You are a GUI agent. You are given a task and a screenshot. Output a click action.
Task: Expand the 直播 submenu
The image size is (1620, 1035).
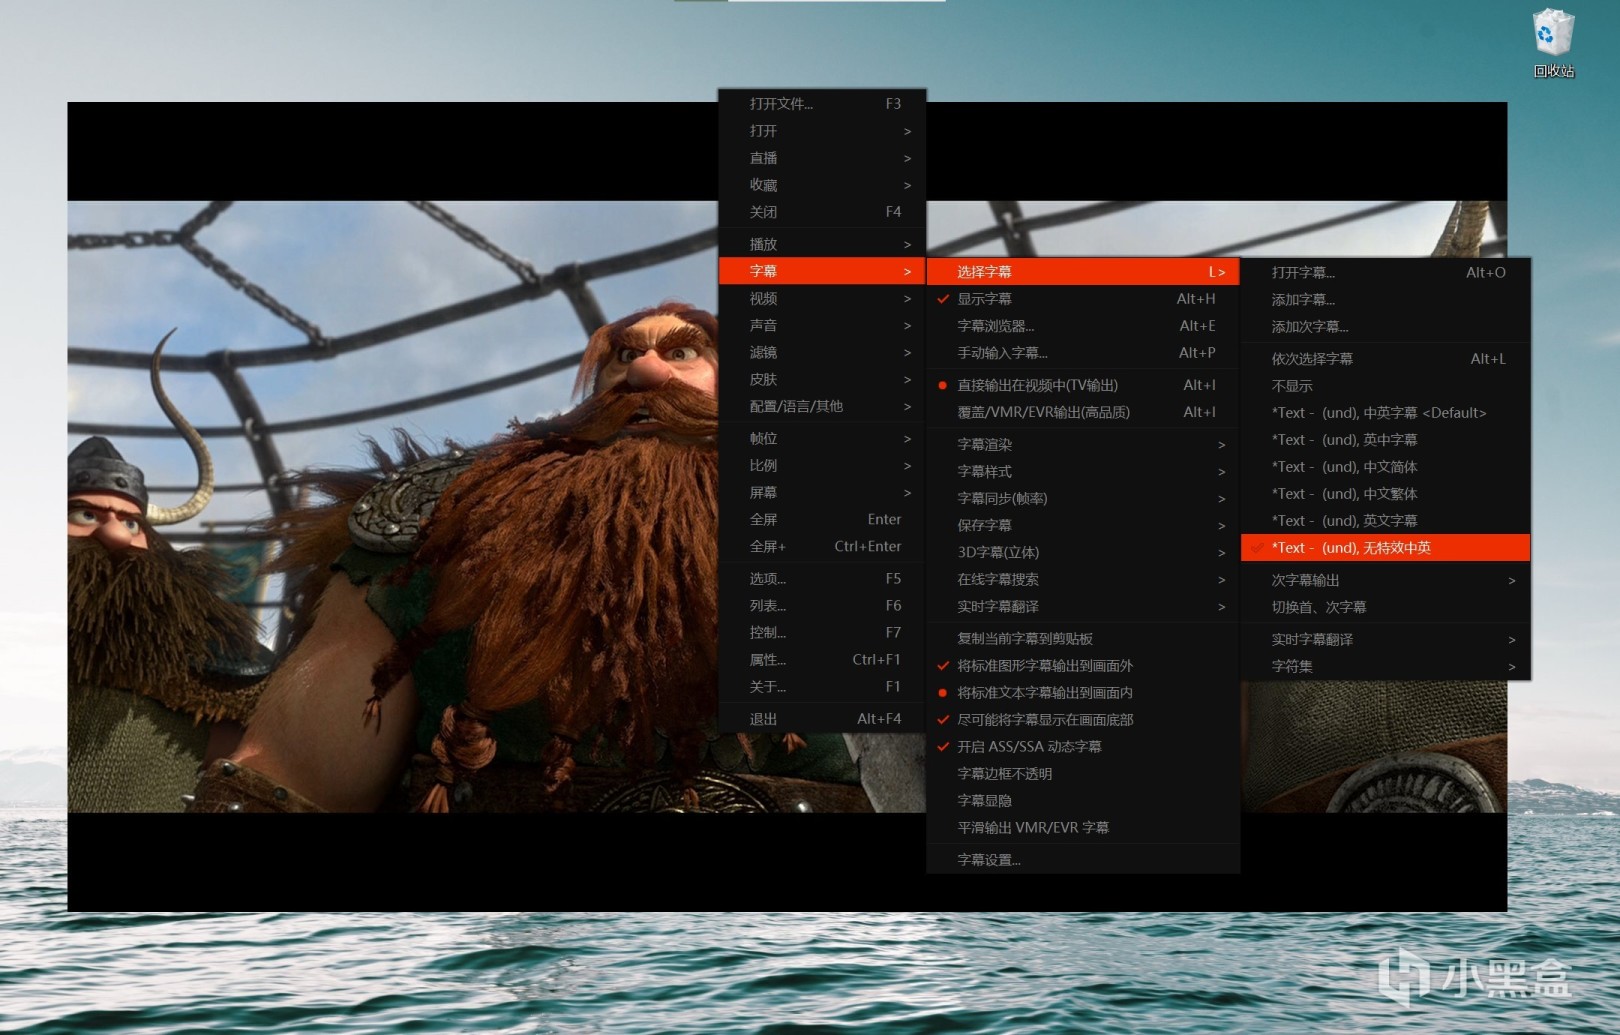(x=822, y=158)
